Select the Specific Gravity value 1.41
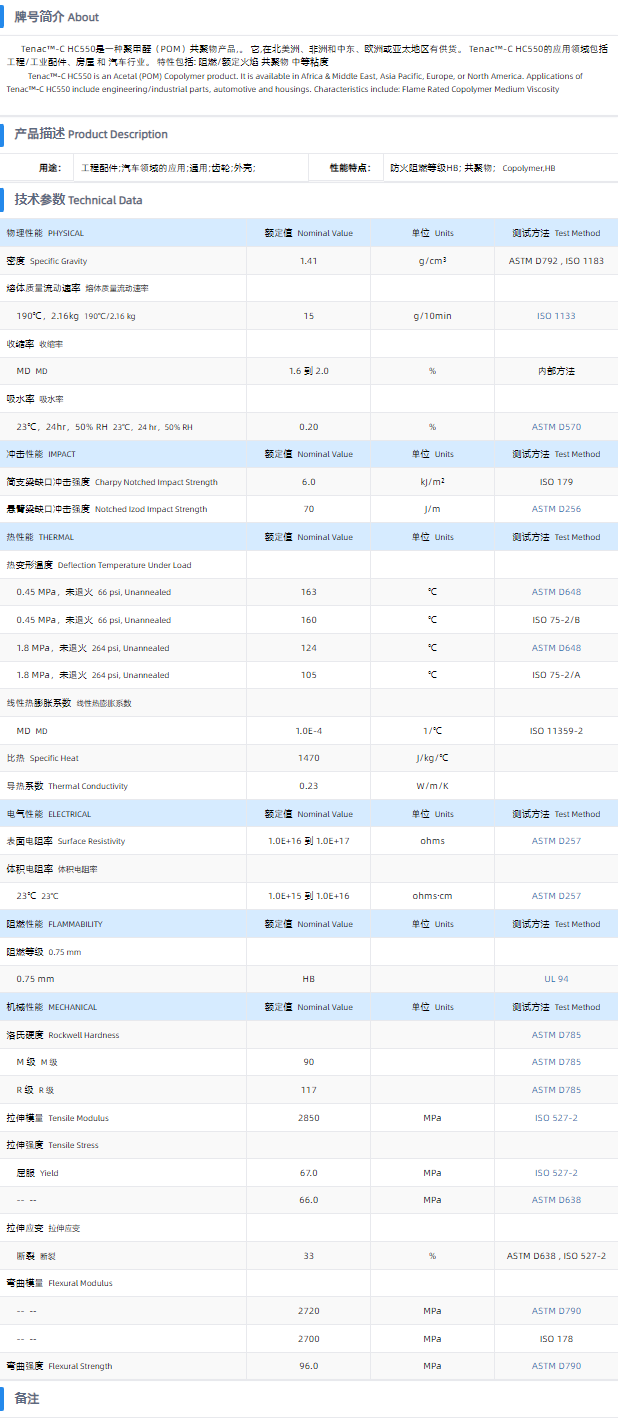618x1426 pixels. pos(309,261)
